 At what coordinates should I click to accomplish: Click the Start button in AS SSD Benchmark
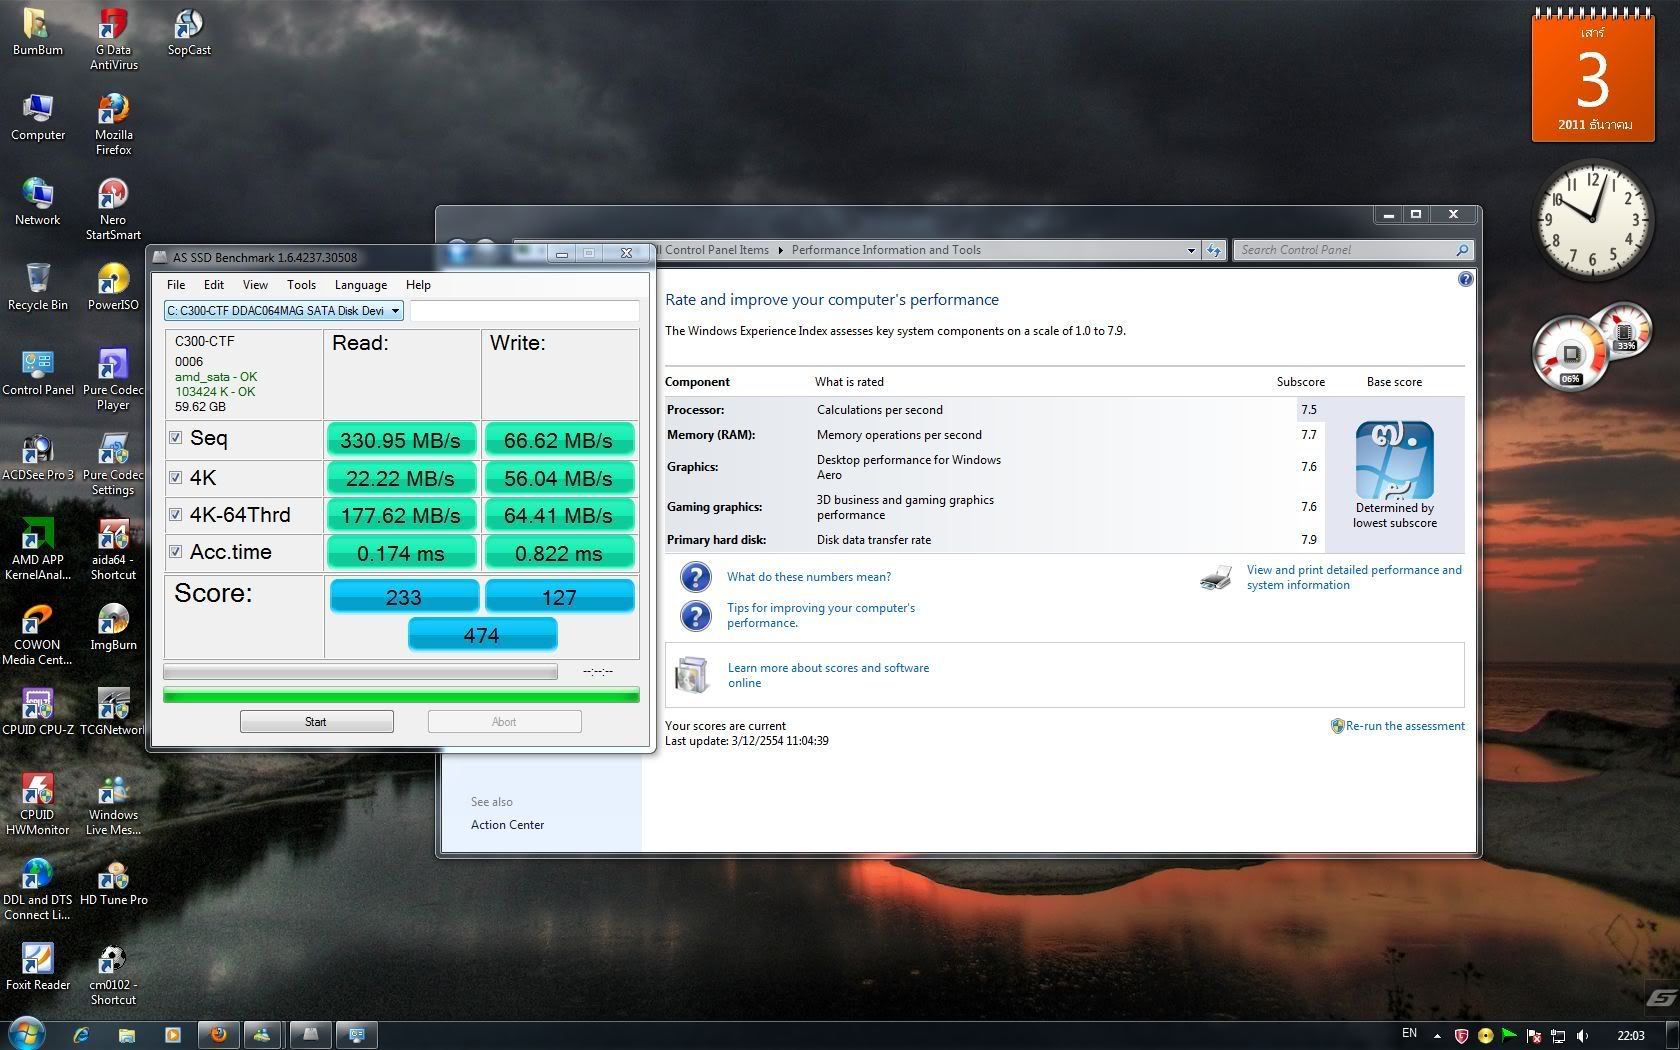pos(316,722)
